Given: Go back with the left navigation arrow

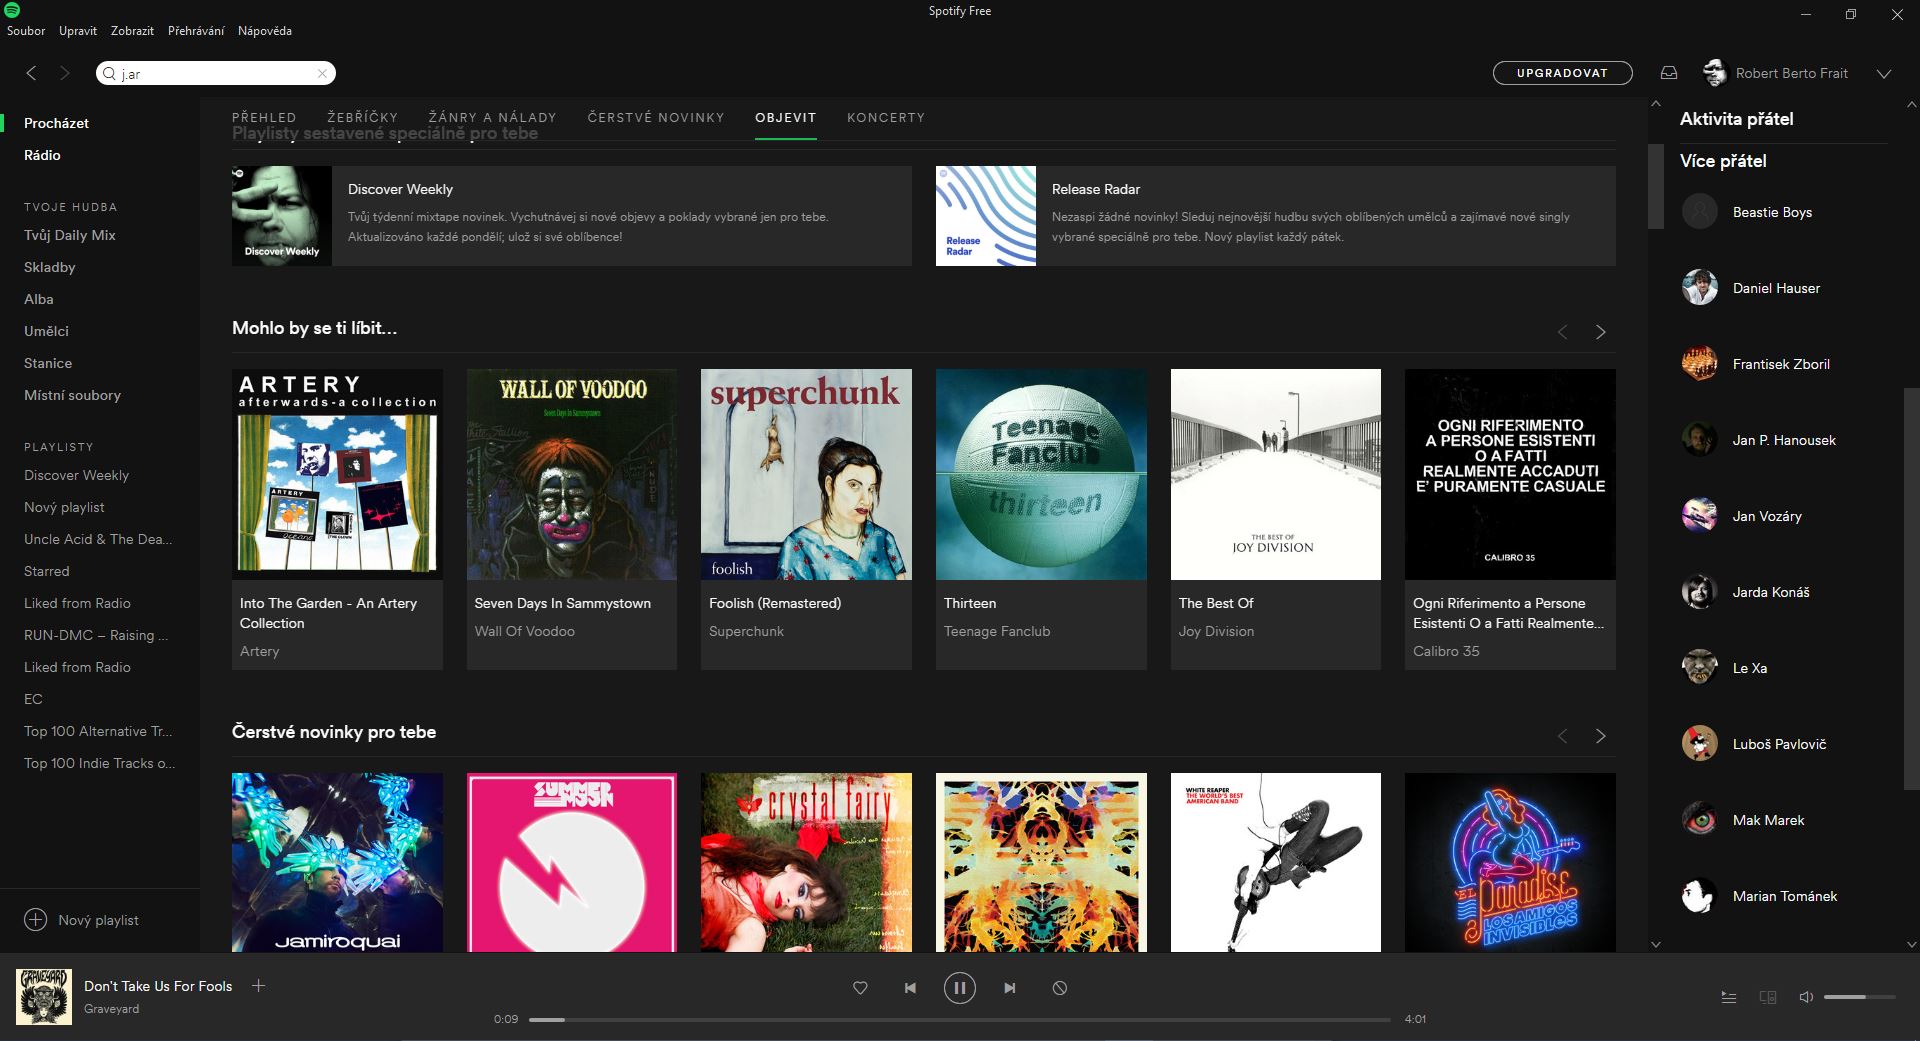Looking at the screenshot, I should point(31,73).
